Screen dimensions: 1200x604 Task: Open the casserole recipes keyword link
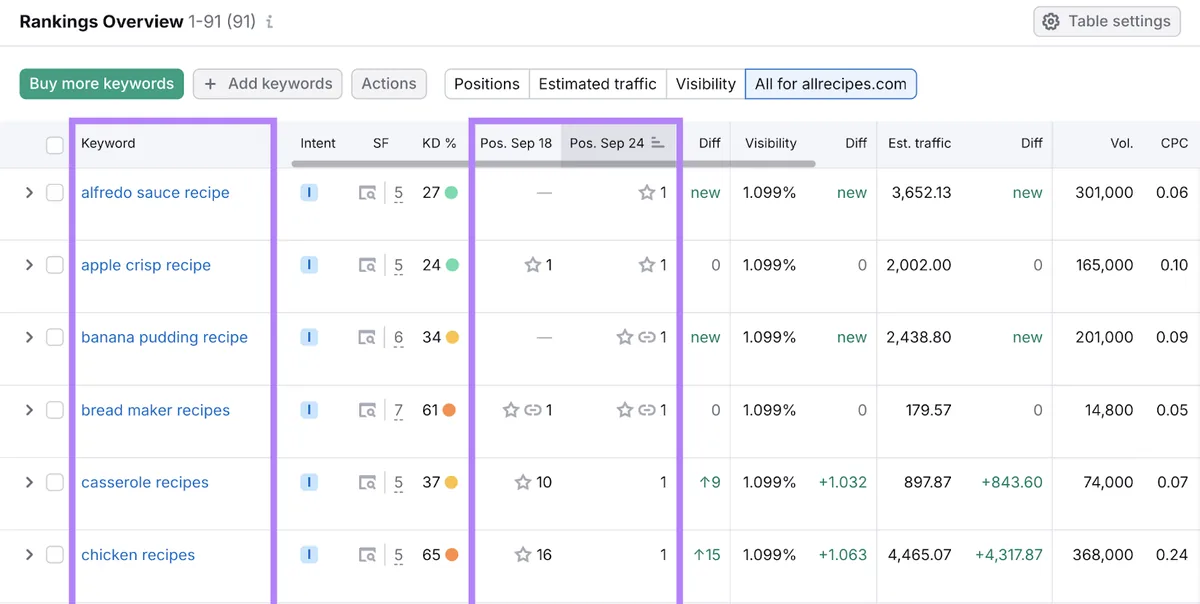145,482
